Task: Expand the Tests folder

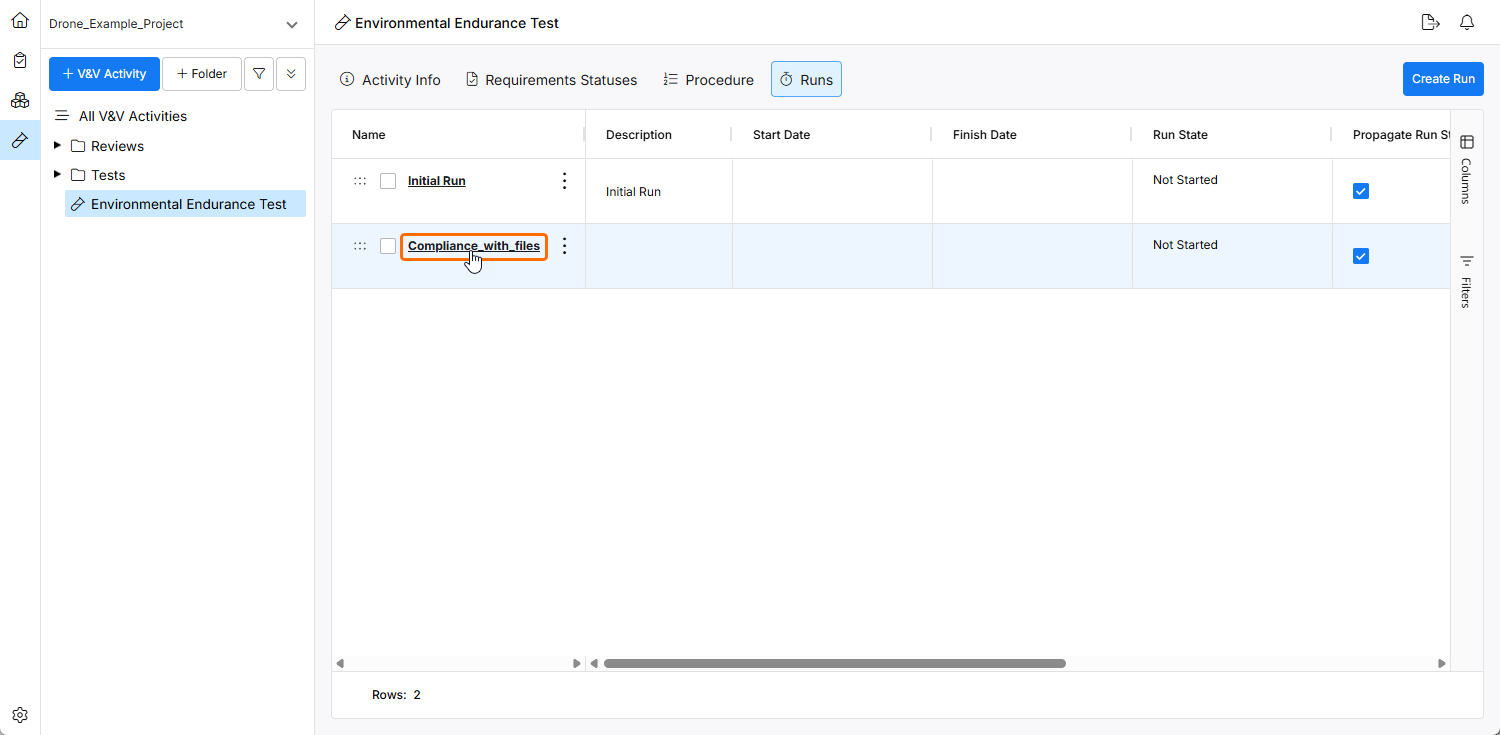Action: [x=58, y=175]
